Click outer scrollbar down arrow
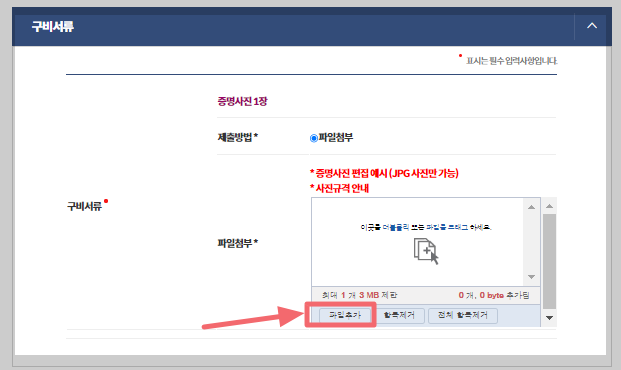This screenshot has height=370, width=621. (549, 318)
